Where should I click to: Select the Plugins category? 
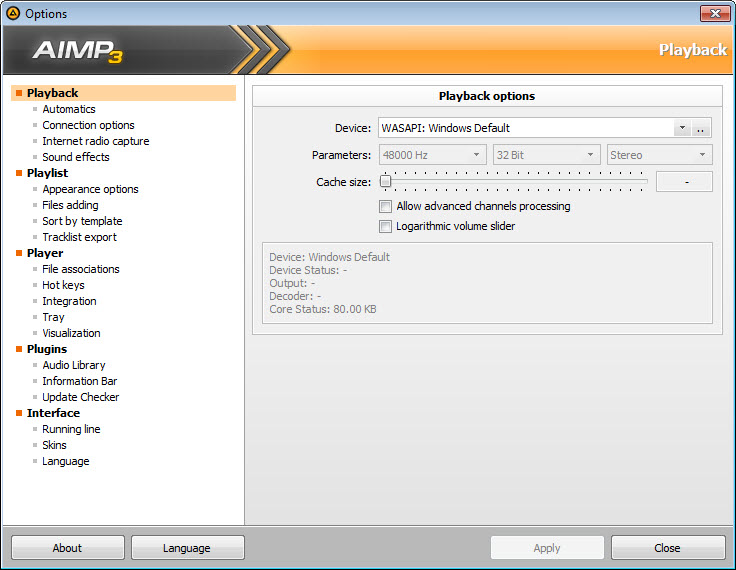click(47, 349)
